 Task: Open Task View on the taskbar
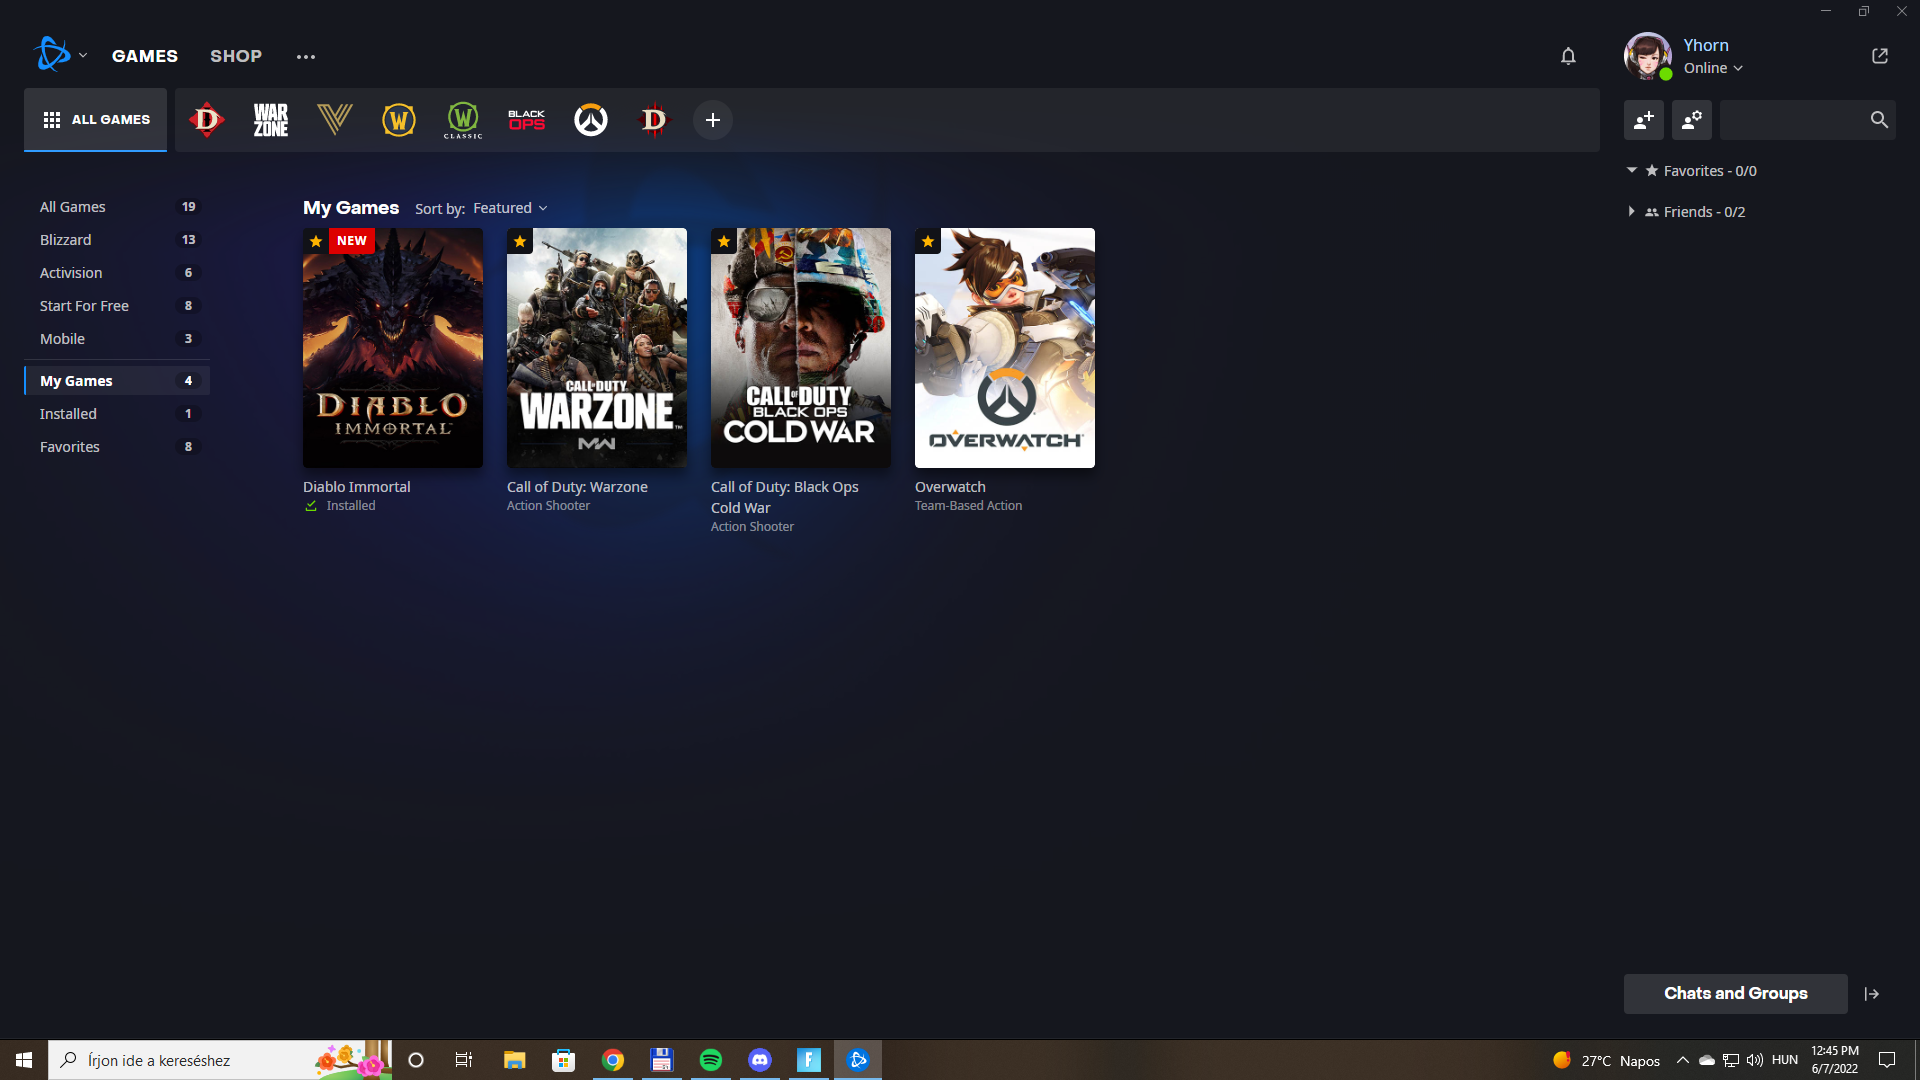pyautogui.click(x=464, y=1060)
